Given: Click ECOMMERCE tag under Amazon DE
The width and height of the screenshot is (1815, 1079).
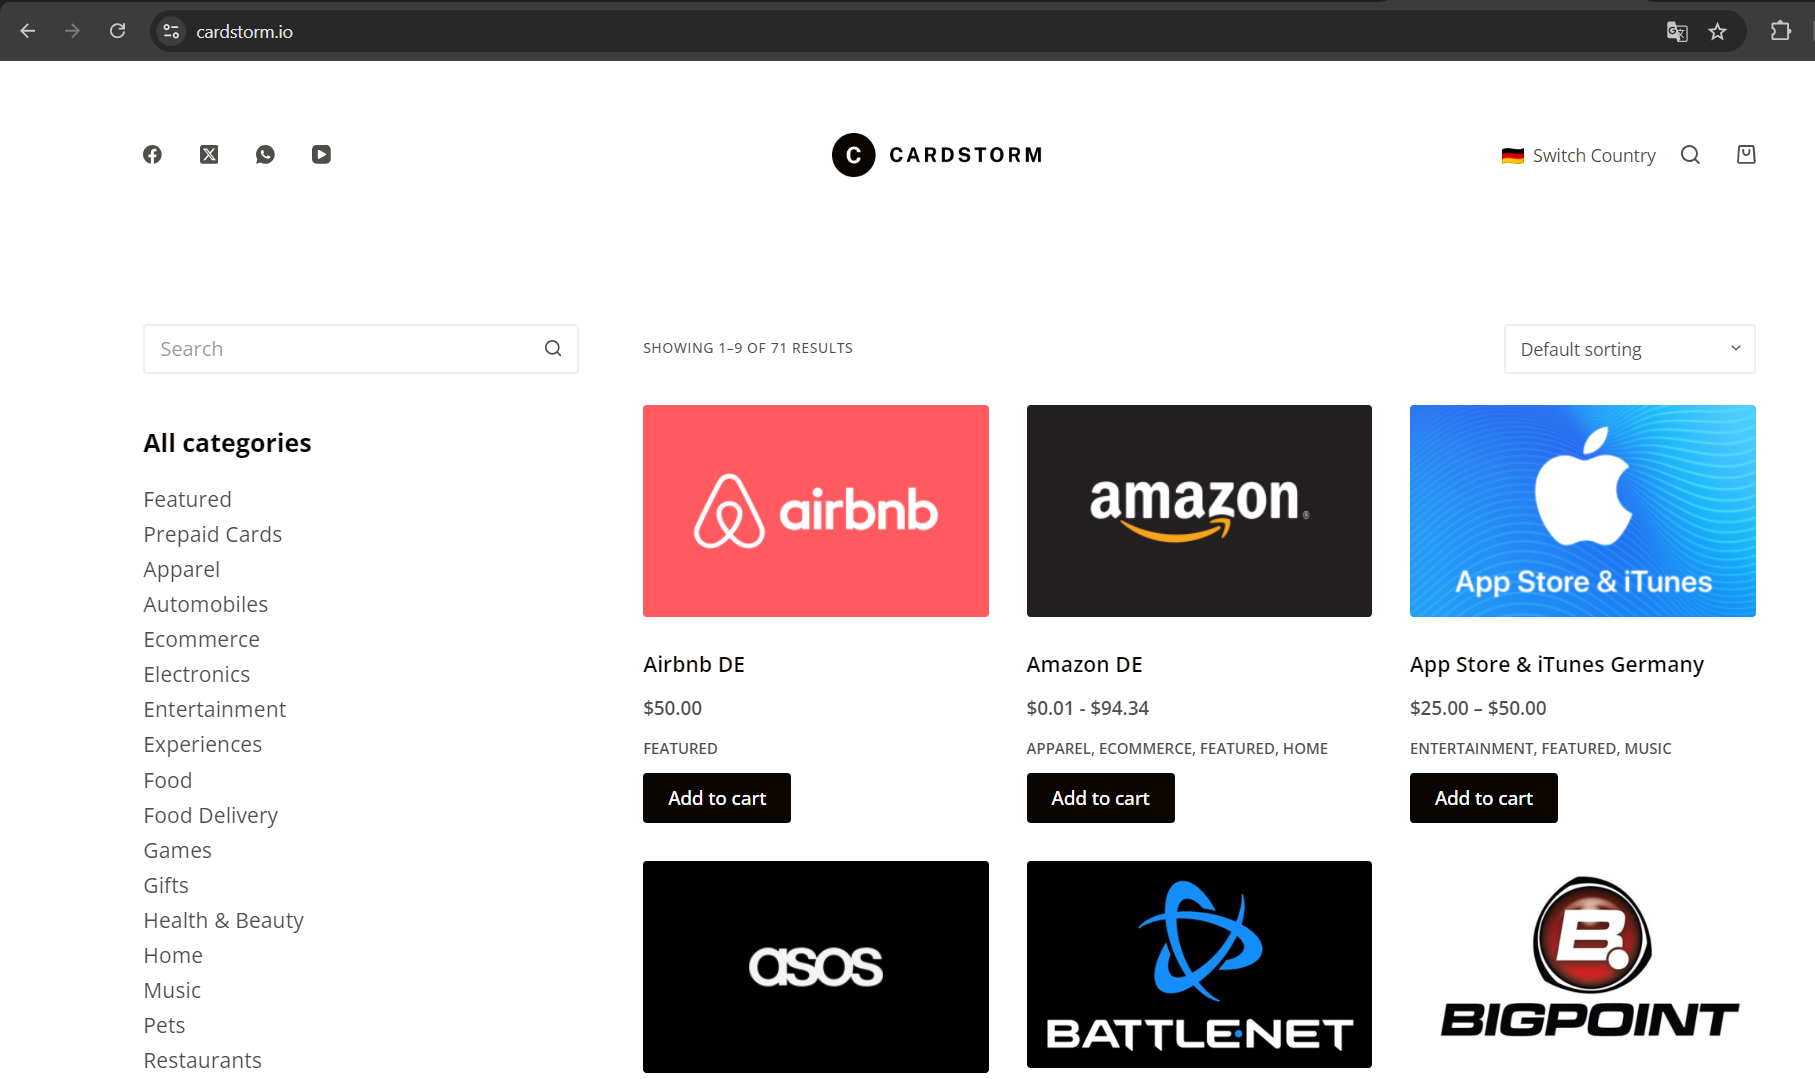Looking at the screenshot, I should [x=1145, y=748].
